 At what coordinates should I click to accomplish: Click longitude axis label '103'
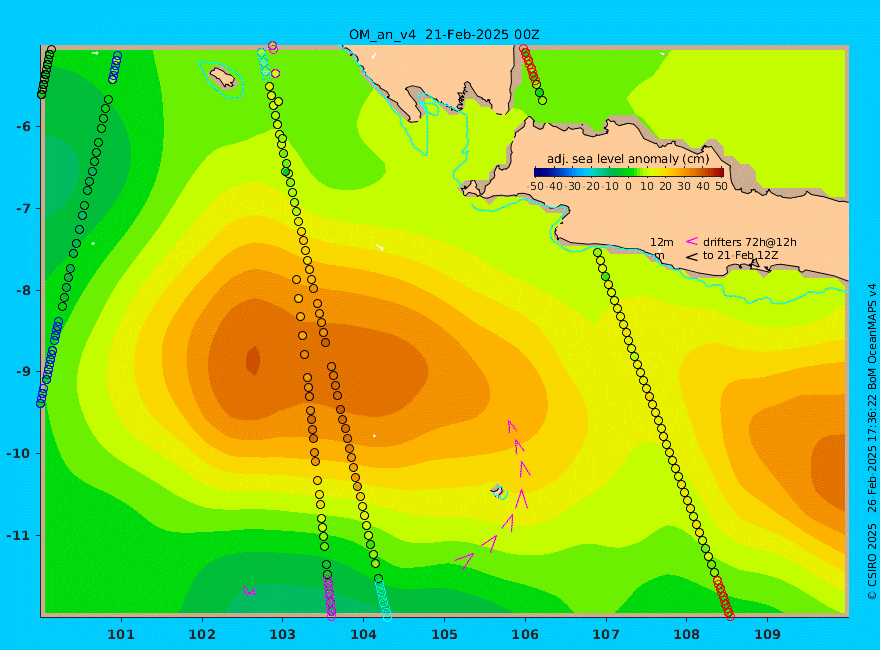(283, 635)
